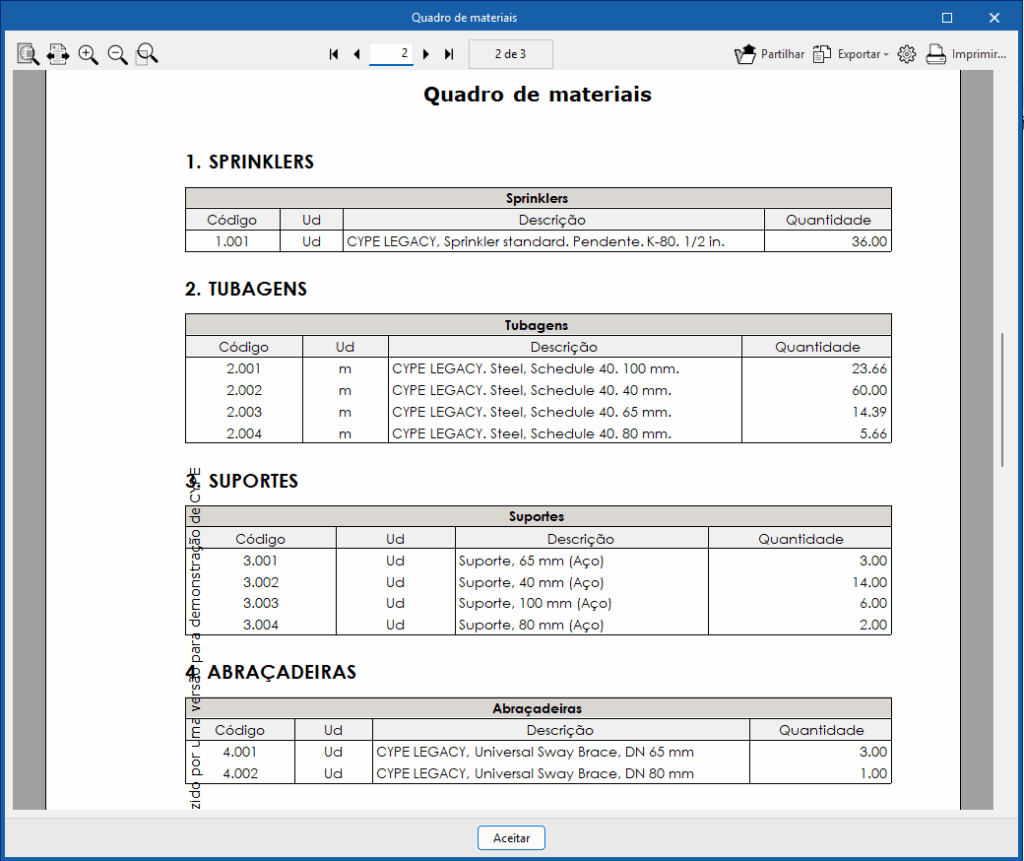Click the 'Quadro de materiais' document heading
This screenshot has width=1024, height=861.
pos(537,95)
